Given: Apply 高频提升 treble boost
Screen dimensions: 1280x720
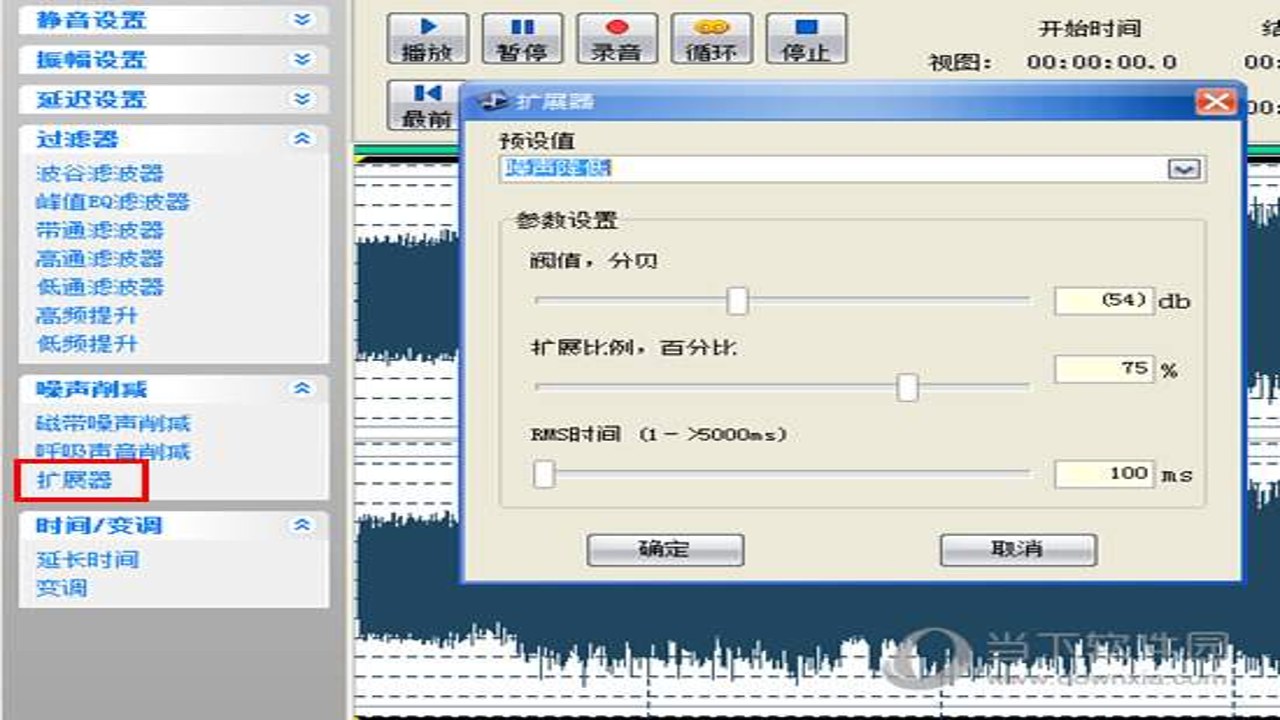Looking at the screenshot, I should pyautogui.click(x=87, y=315).
